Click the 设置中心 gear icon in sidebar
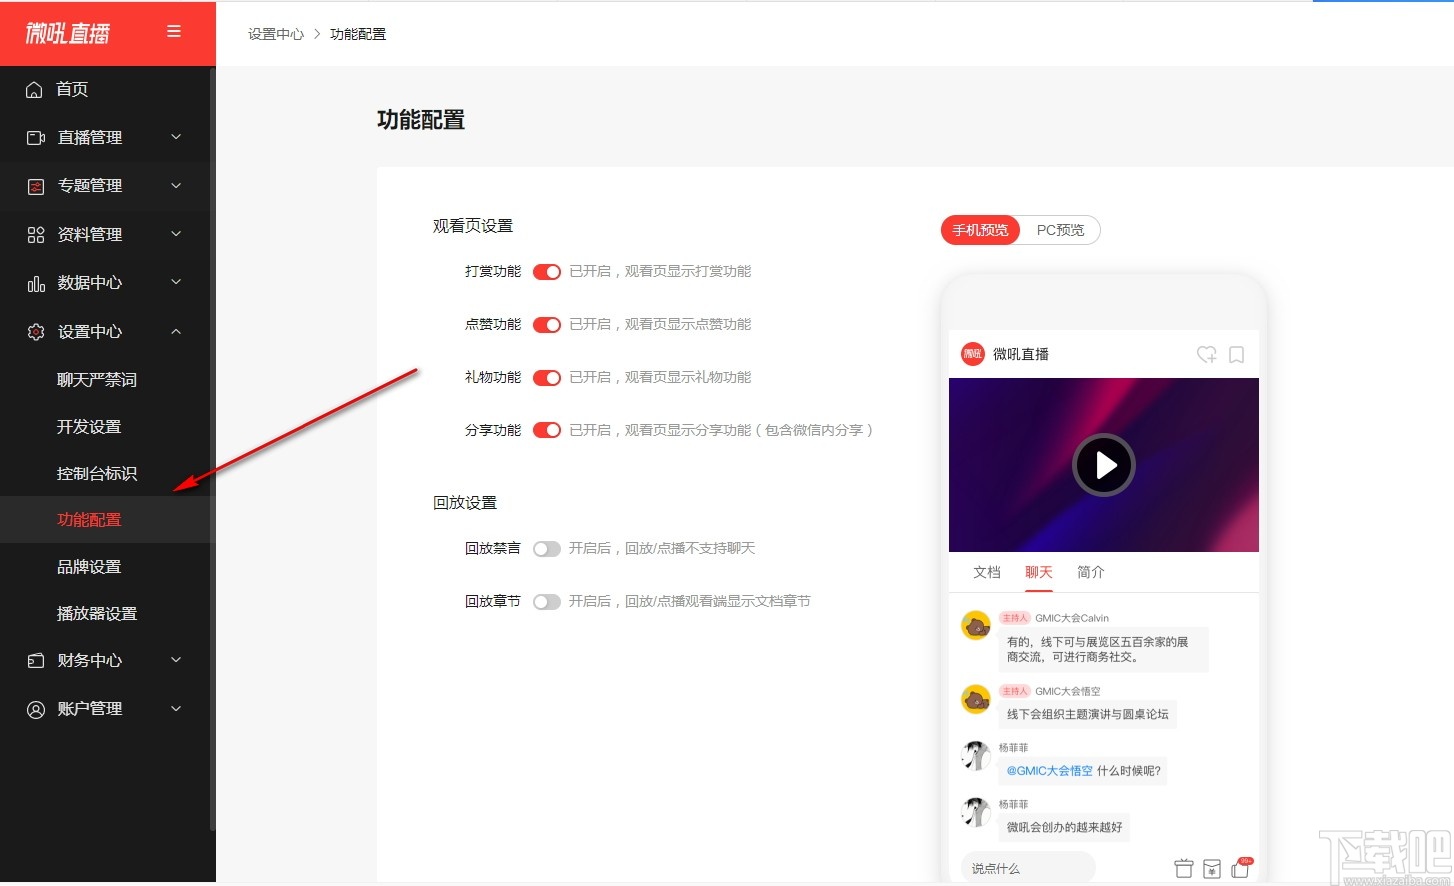Screen dimensions: 1454x886 [x=36, y=331]
